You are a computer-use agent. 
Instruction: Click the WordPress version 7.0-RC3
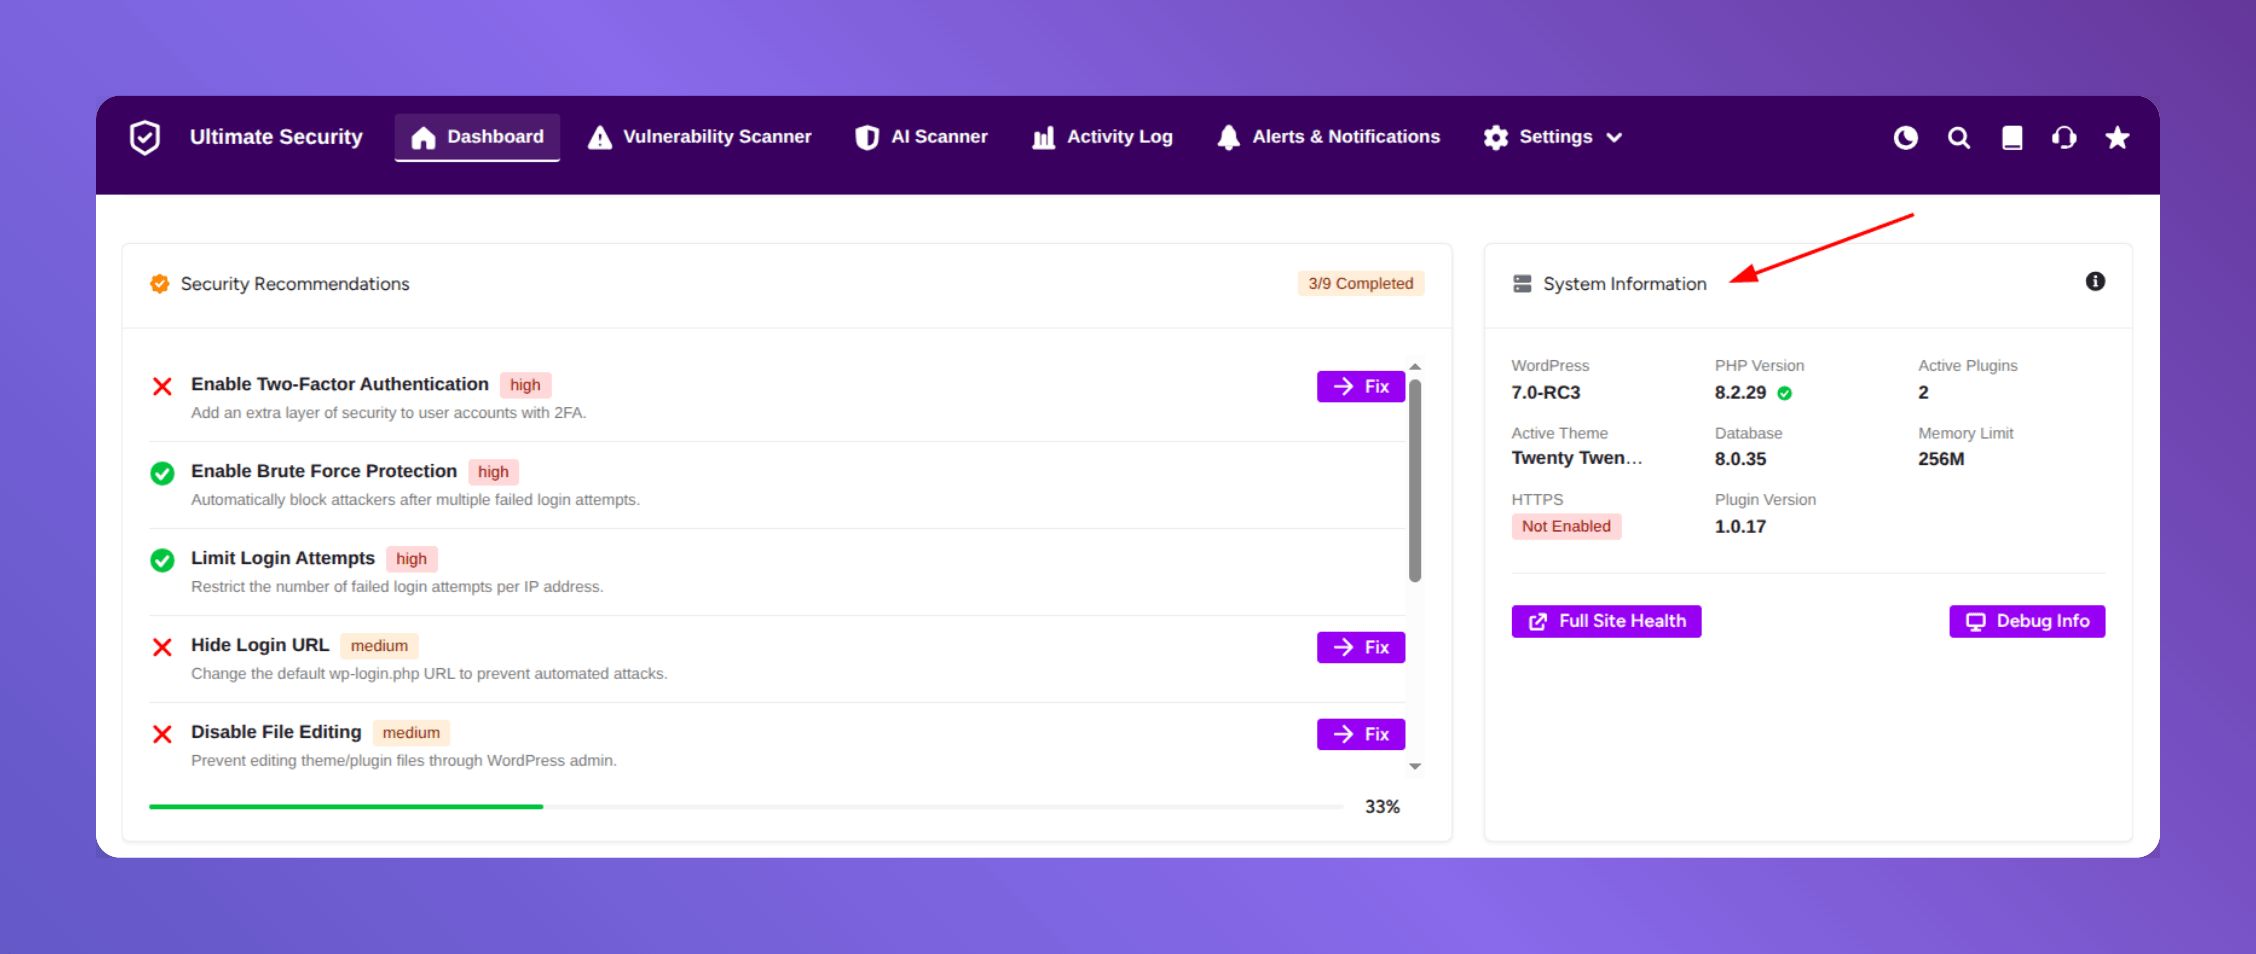(1546, 393)
